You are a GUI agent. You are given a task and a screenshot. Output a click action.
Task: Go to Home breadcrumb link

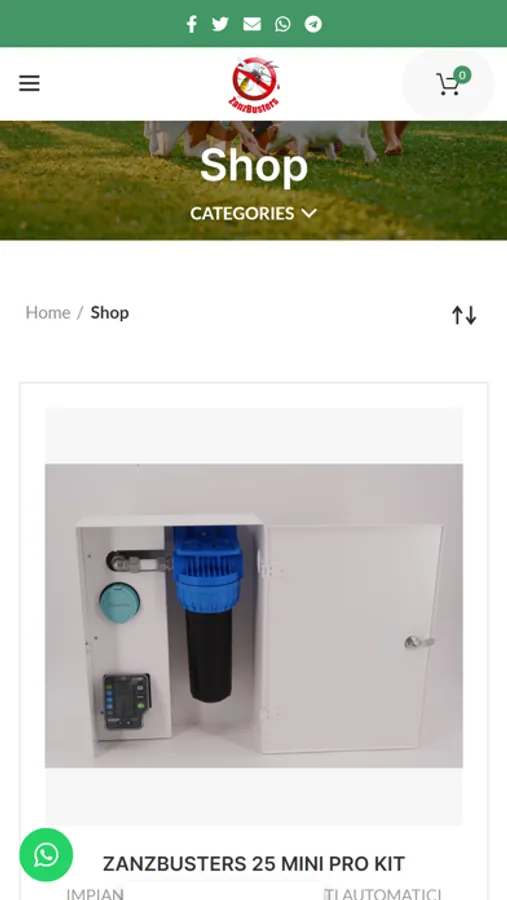pos(48,313)
